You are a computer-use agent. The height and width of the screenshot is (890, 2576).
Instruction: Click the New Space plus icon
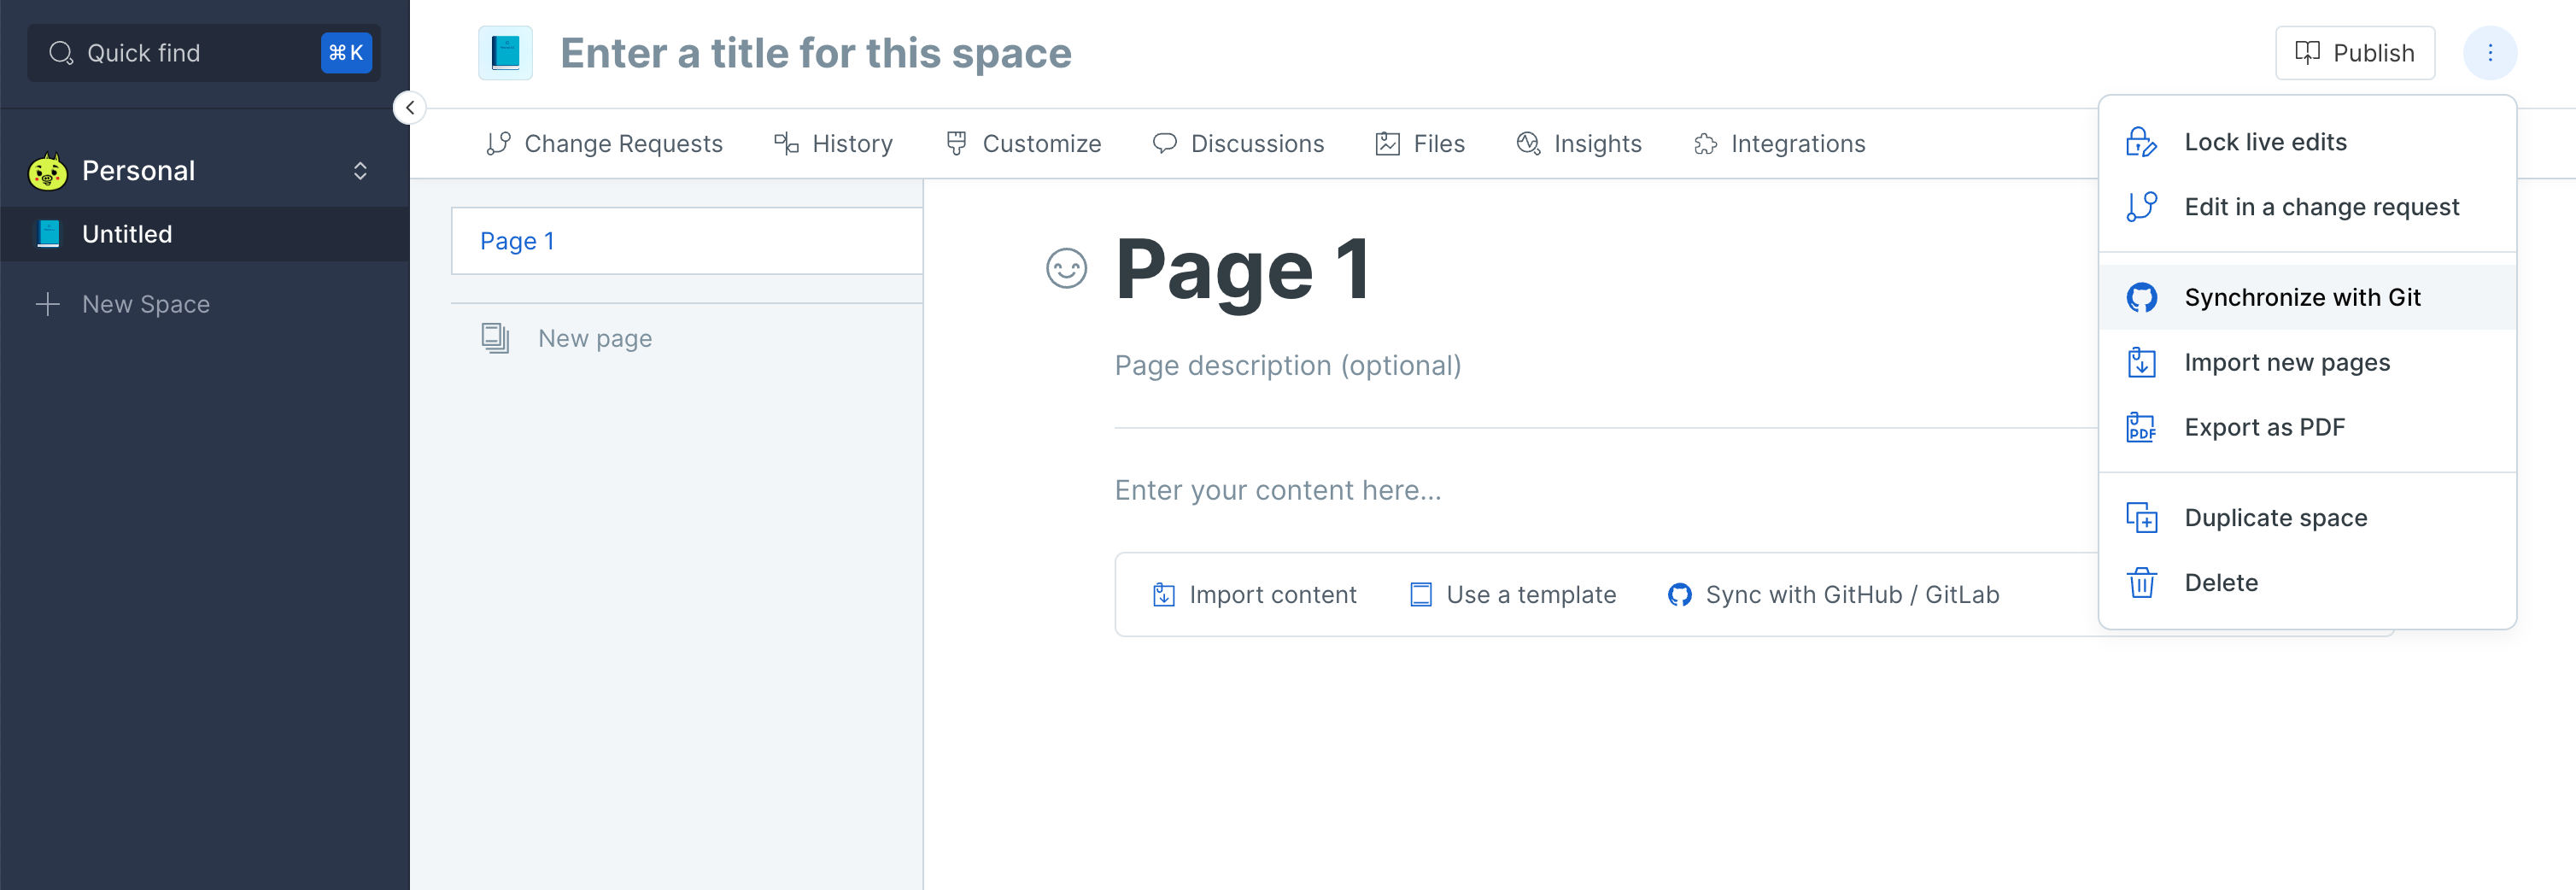(x=48, y=304)
